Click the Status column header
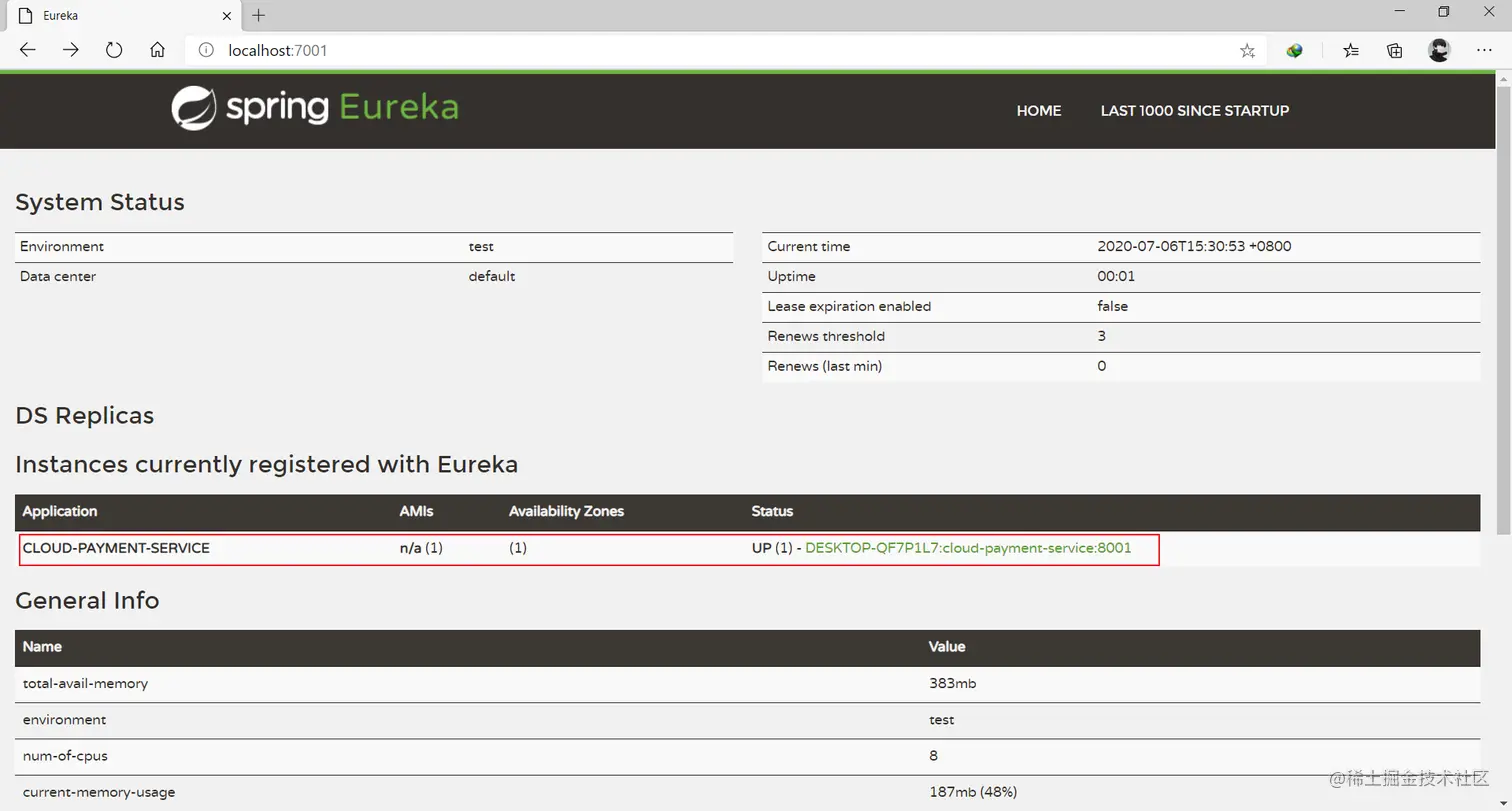This screenshot has height=811, width=1512. (x=772, y=511)
